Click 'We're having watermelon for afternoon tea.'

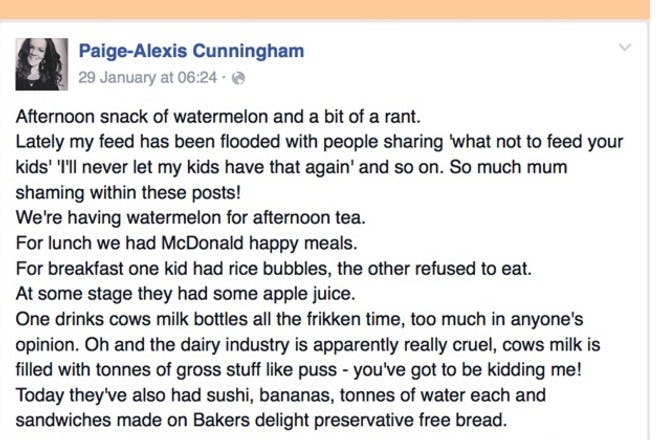coord(191,218)
